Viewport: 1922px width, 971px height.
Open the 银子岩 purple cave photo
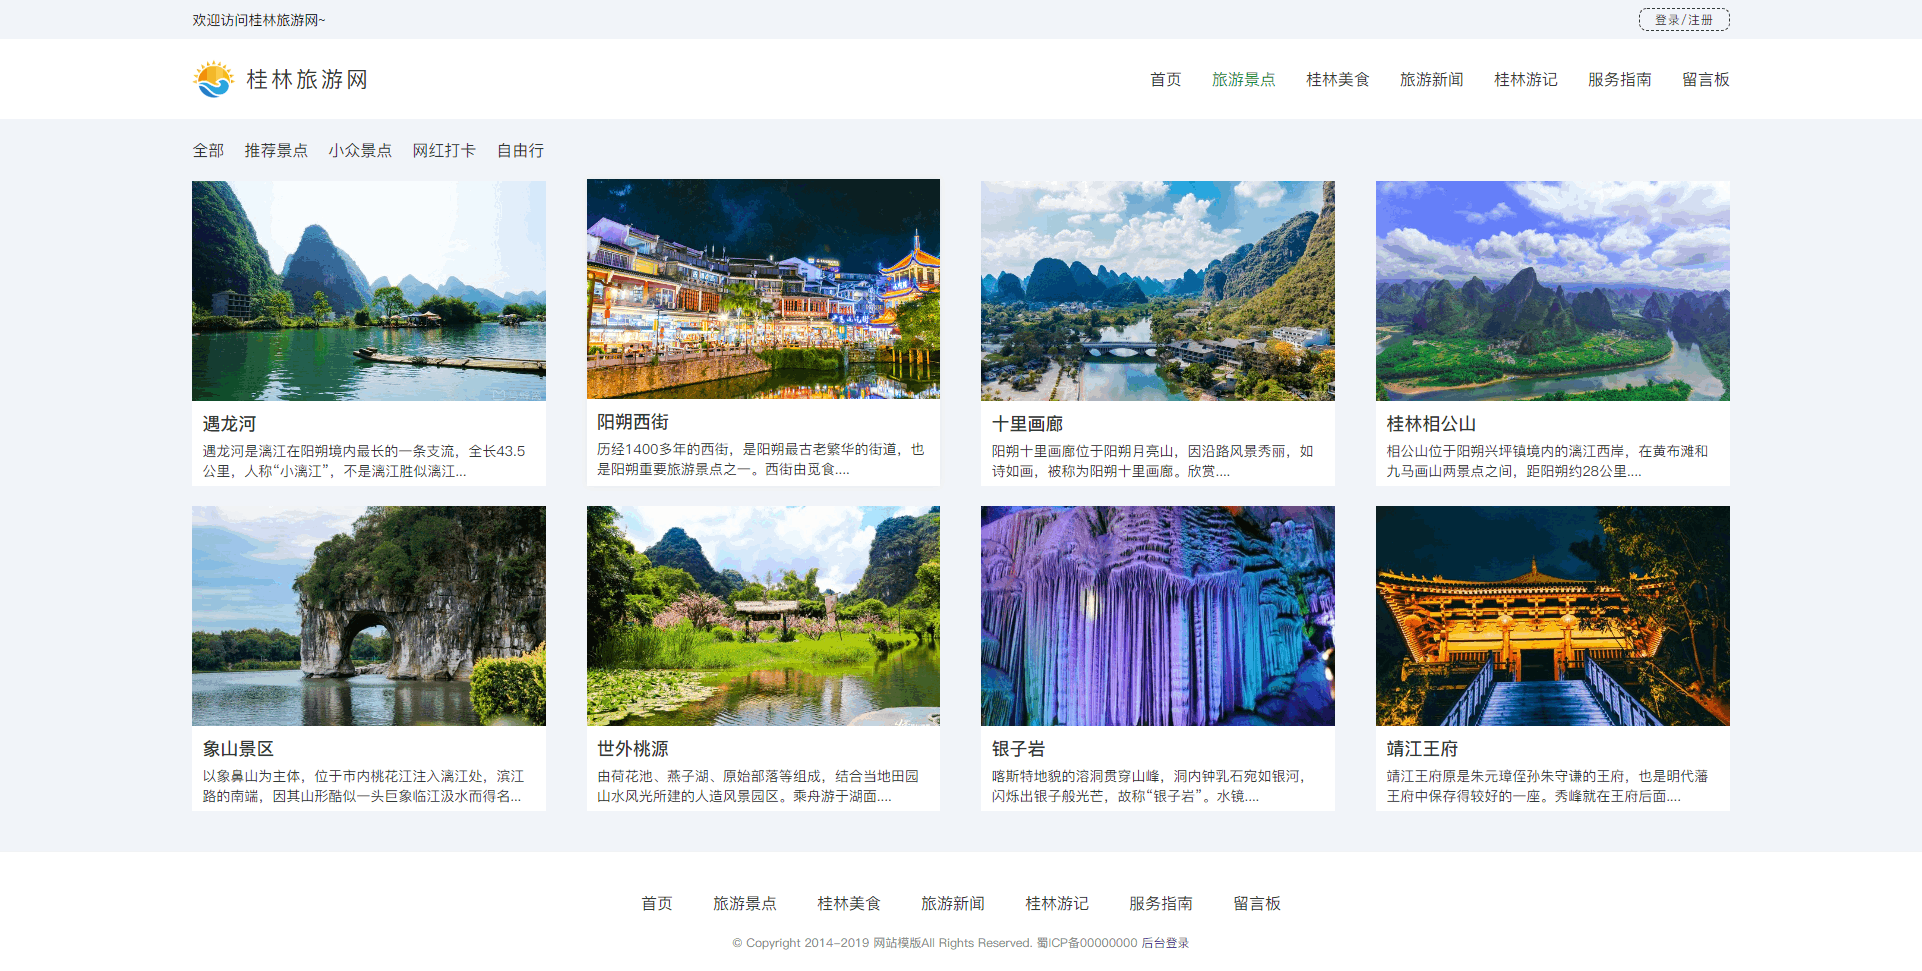point(1158,616)
